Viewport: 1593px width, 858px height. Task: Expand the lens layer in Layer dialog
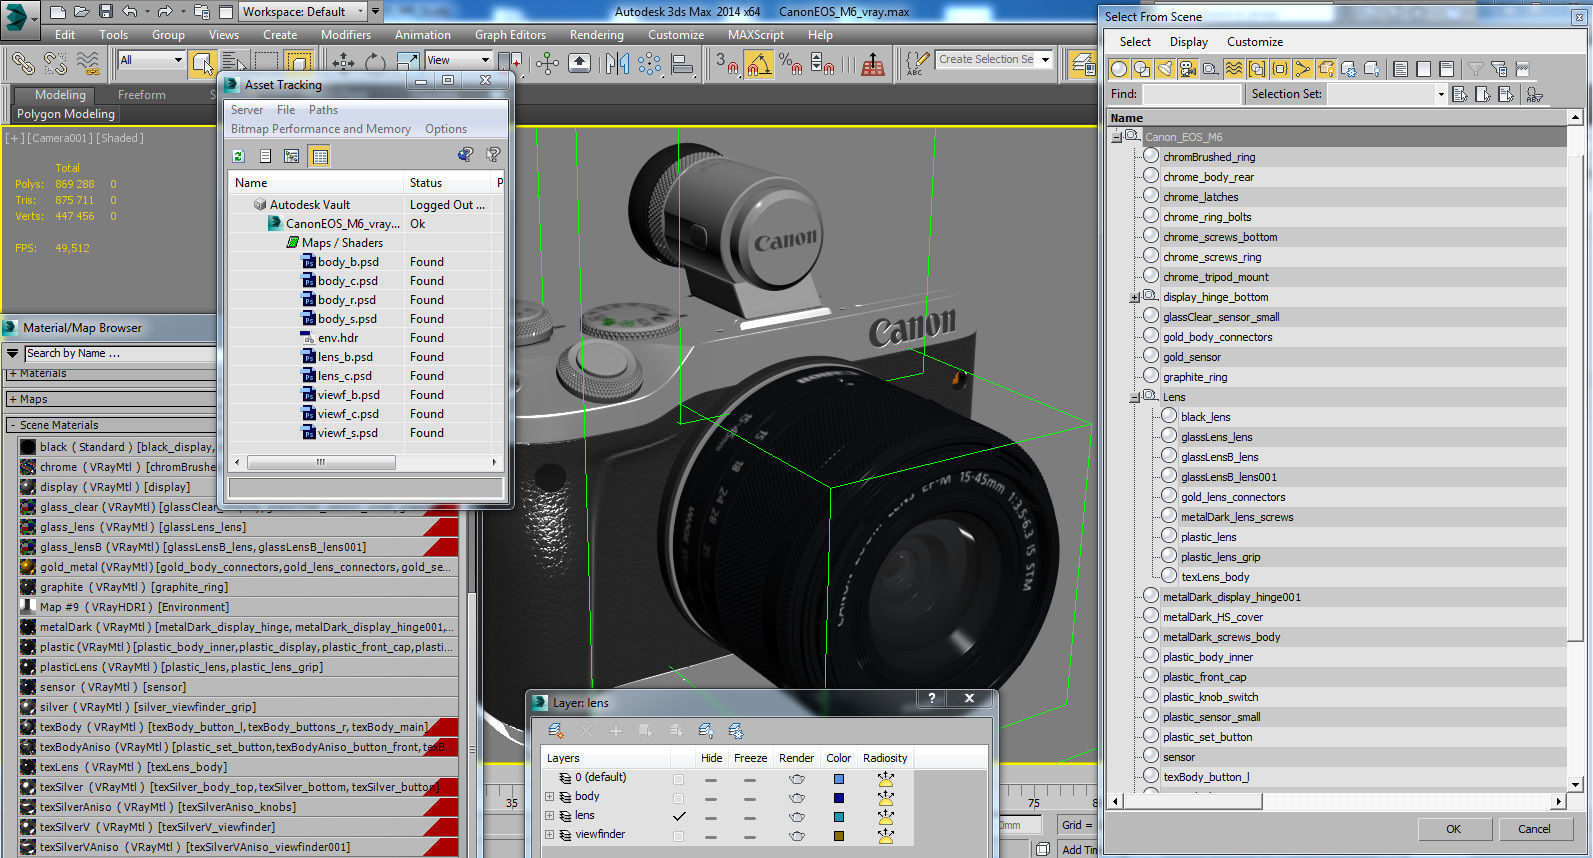[549, 816]
